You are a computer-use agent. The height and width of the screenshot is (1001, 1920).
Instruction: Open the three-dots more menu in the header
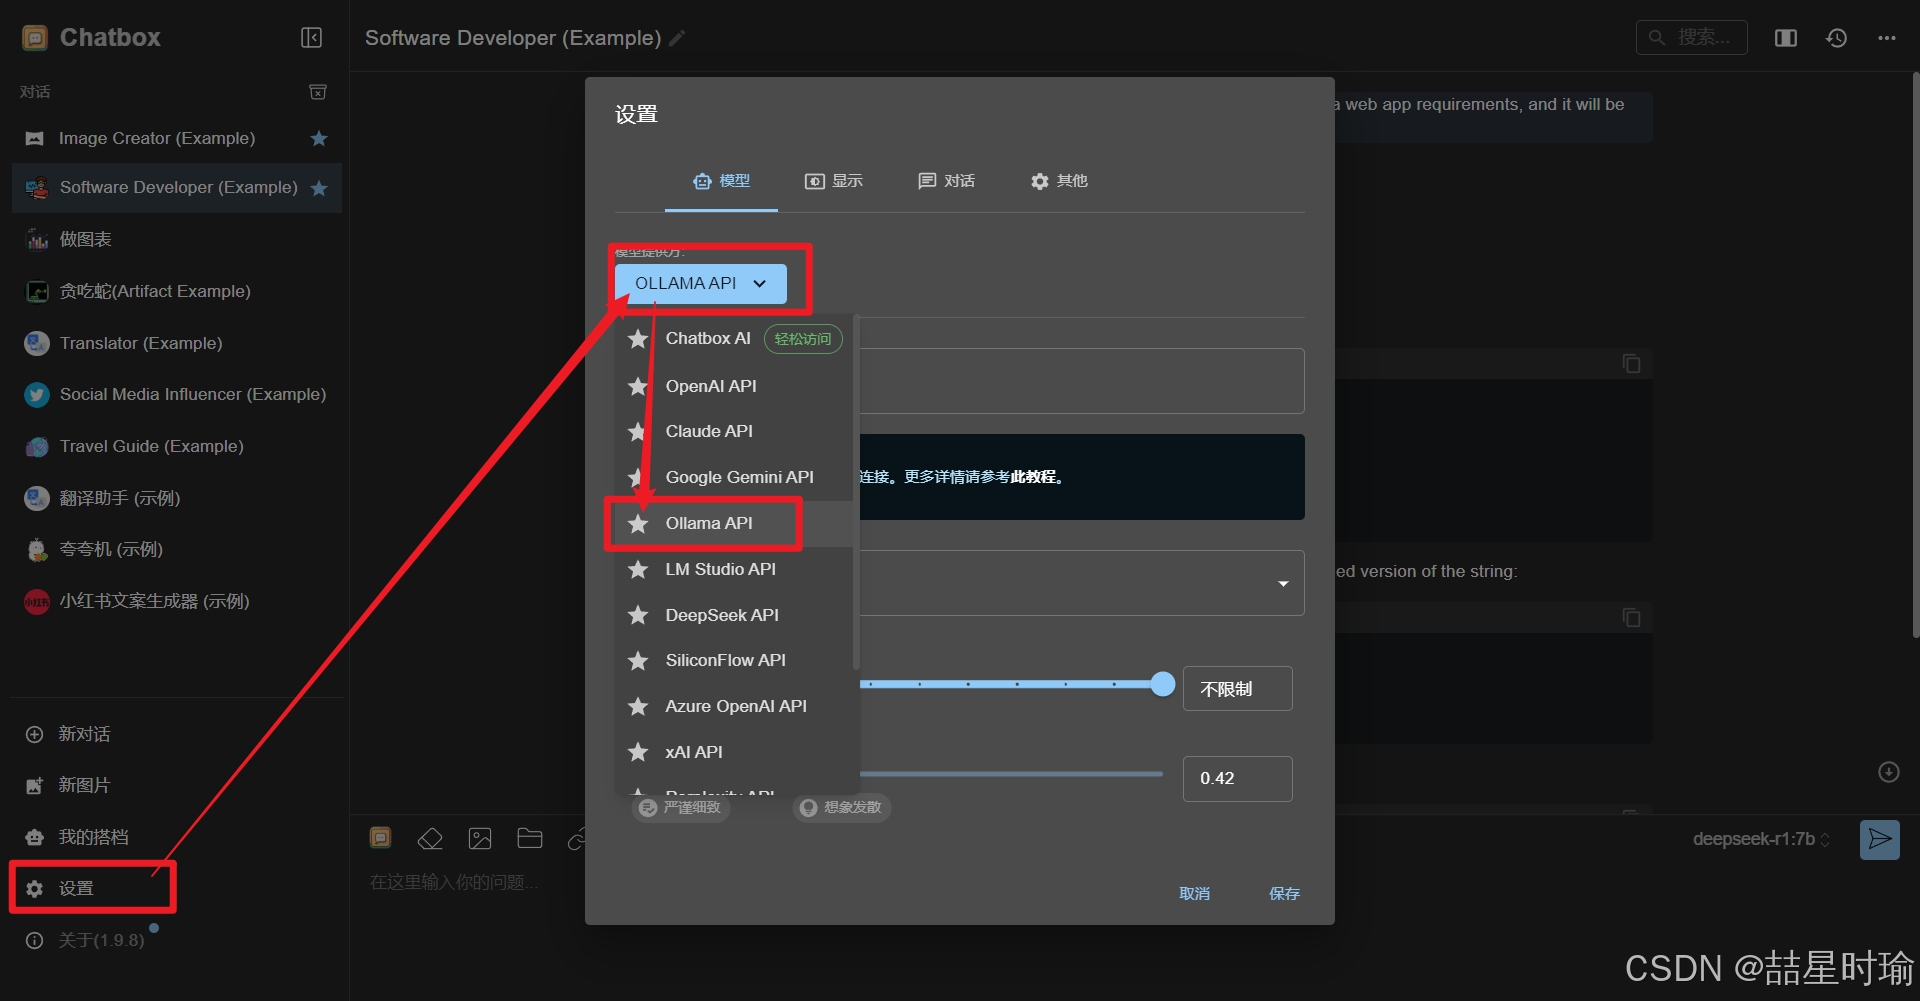point(1887,38)
